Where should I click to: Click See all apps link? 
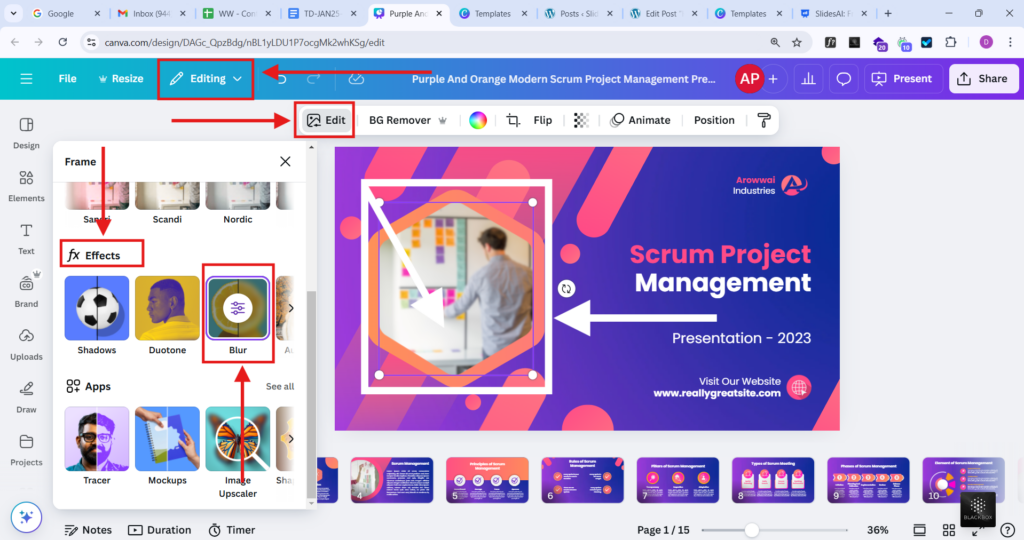pyautogui.click(x=280, y=387)
